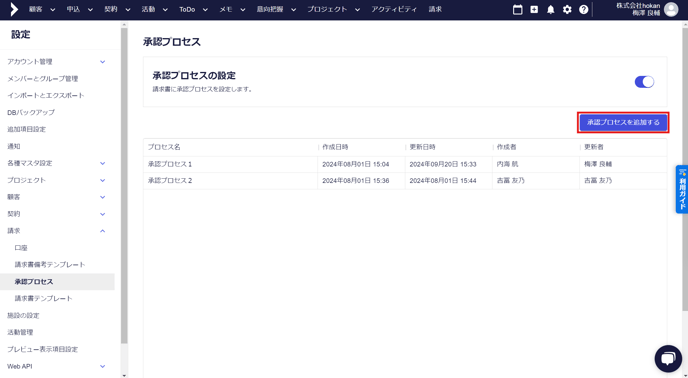This screenshot has width=688, height=378.
Task: Open the calendar icon in header
Action: click(x=518, y=9)
